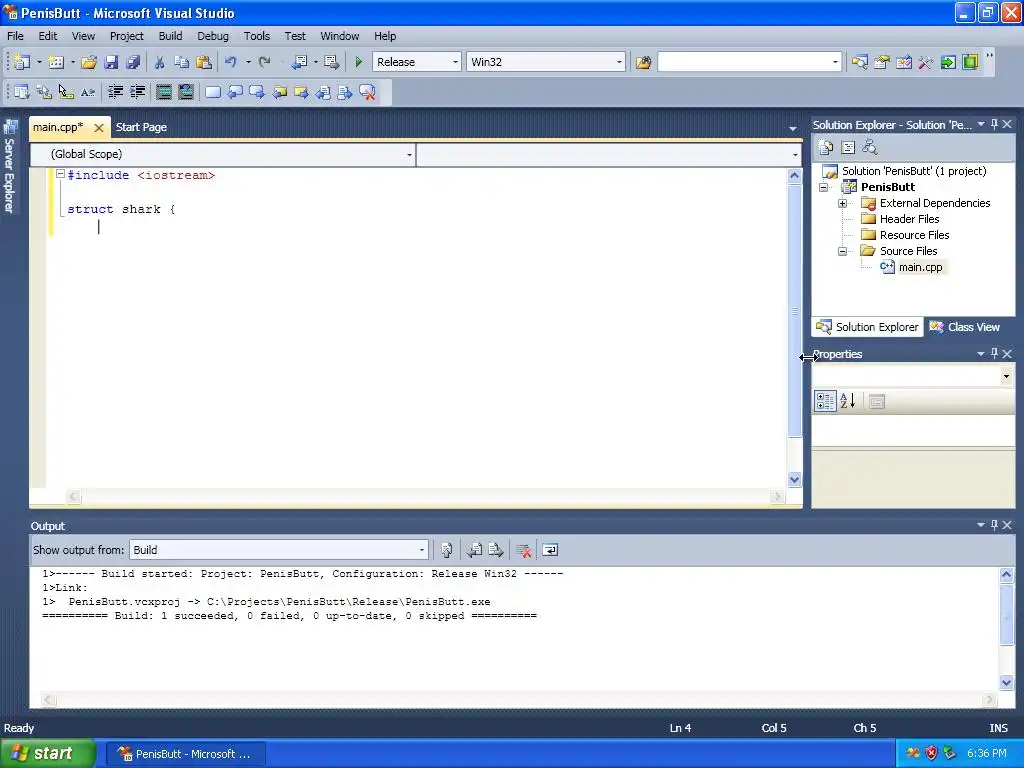Toggle auto-hide pin on the Properties panel
This screenshot has height=768, width=1024.
[994, 353]
